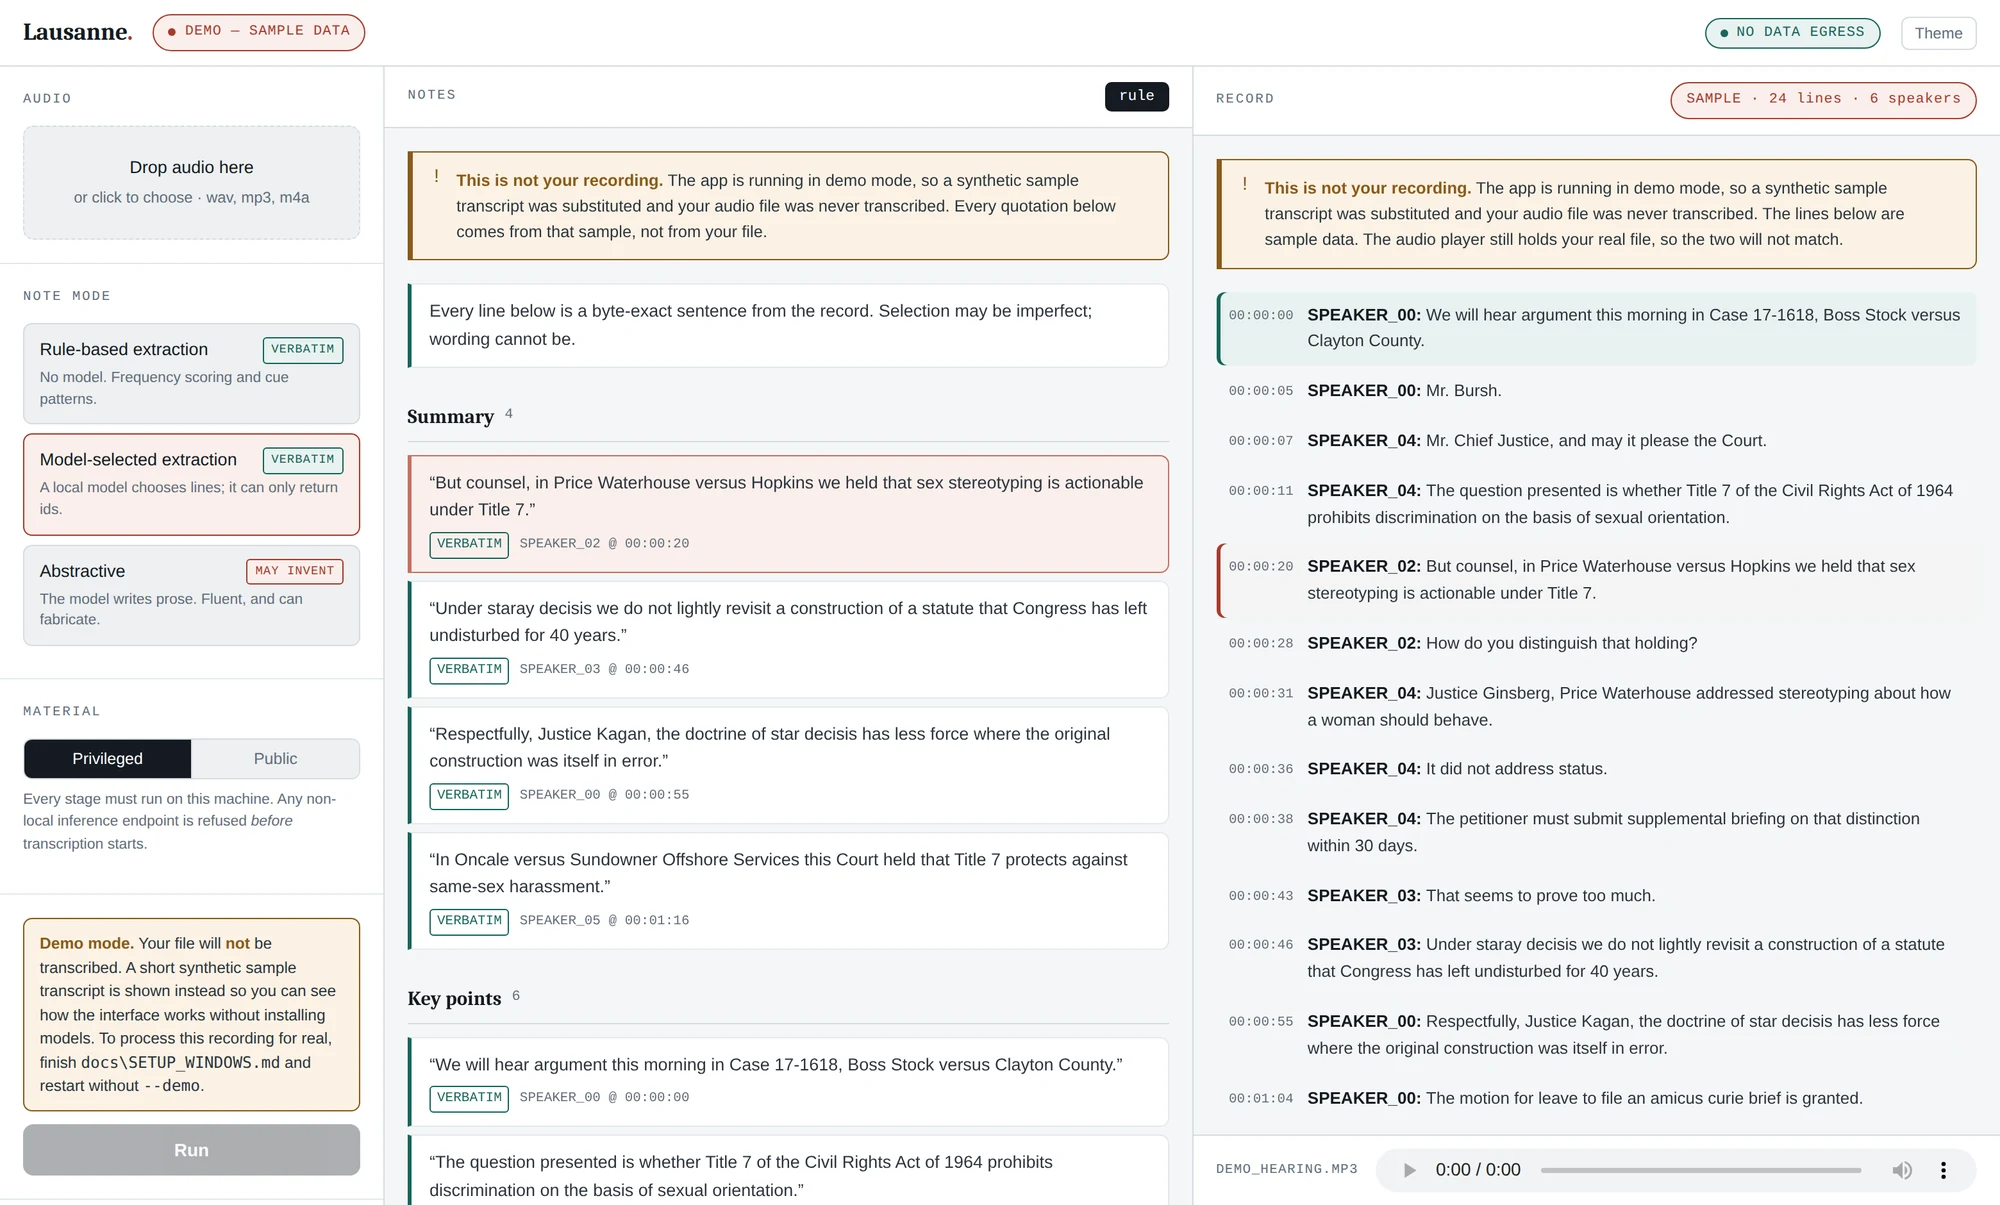The height and width of the screenshot is (1205, 2000).
Task: Click the record line about supplemental briefing
Action: 1596,832
